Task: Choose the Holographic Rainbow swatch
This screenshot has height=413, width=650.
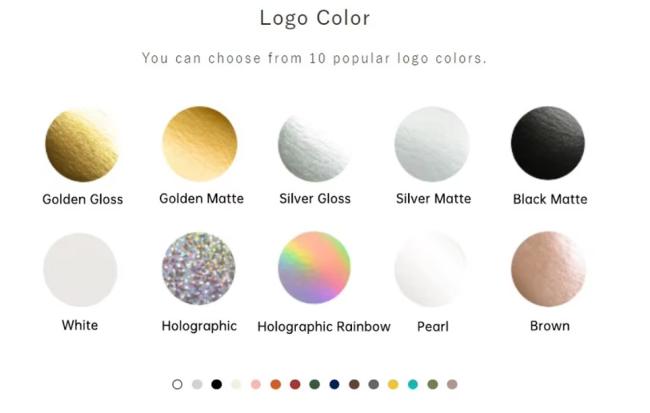Action: [x=315, y=270]
